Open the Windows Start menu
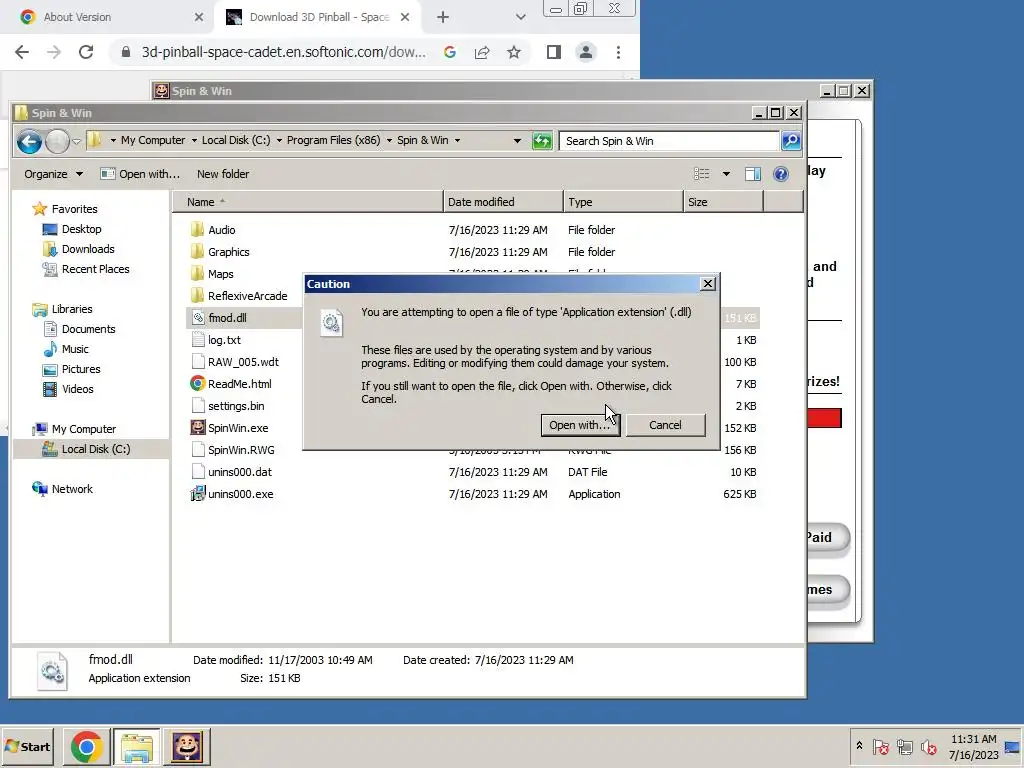The image size is (1024, 768). coord(27,746)
